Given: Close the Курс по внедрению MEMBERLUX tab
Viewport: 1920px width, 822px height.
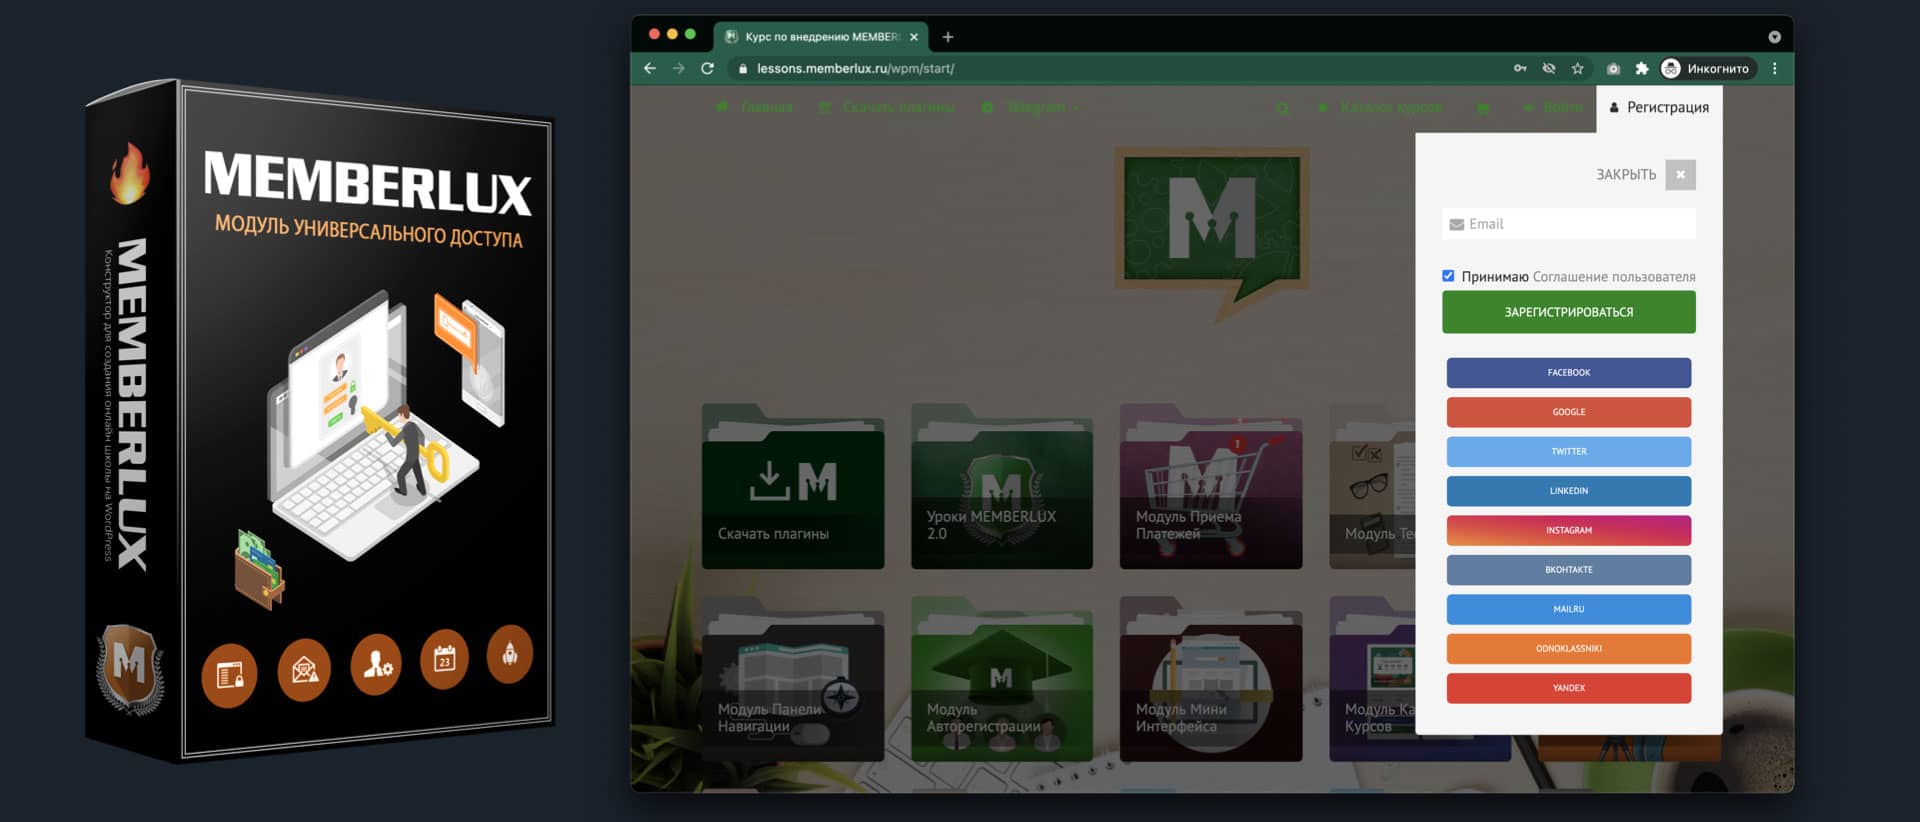Looking at the screenshot, I should pos(914,37).
